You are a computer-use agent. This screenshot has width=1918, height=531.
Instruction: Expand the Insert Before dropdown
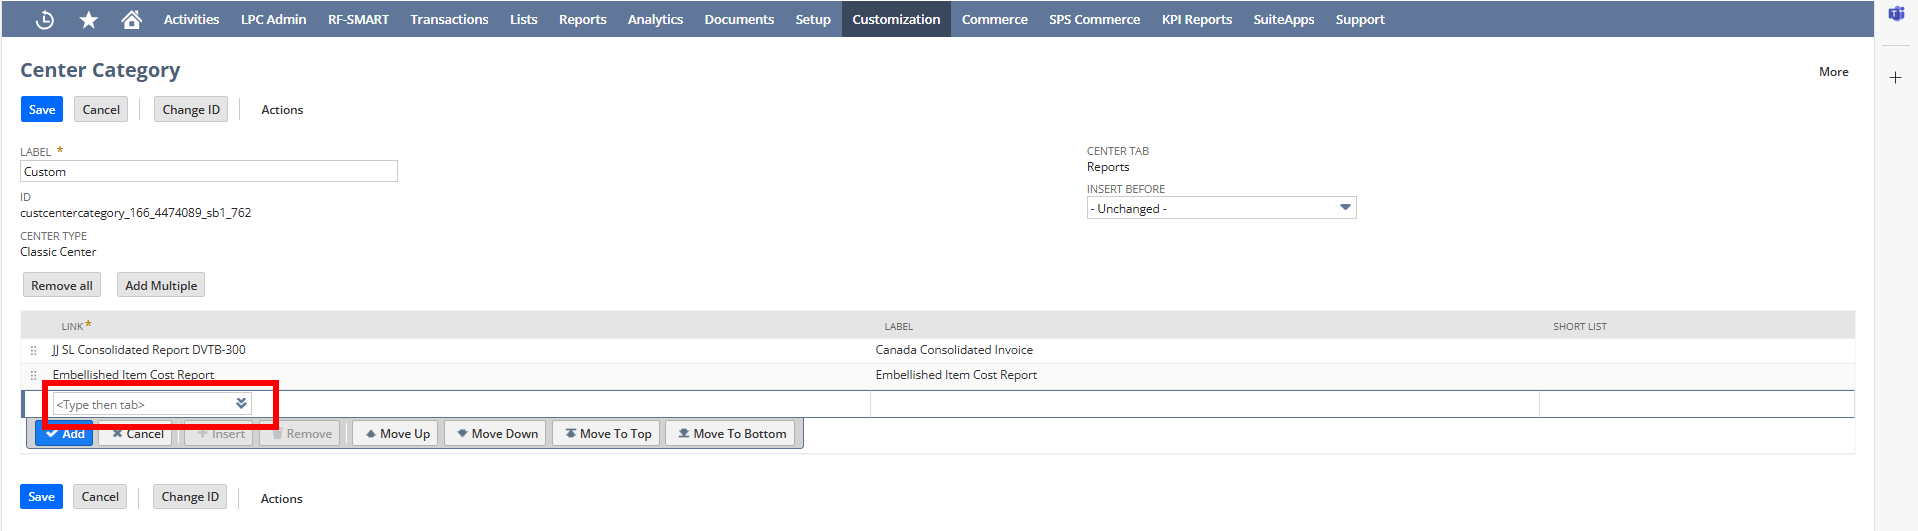1345,208
